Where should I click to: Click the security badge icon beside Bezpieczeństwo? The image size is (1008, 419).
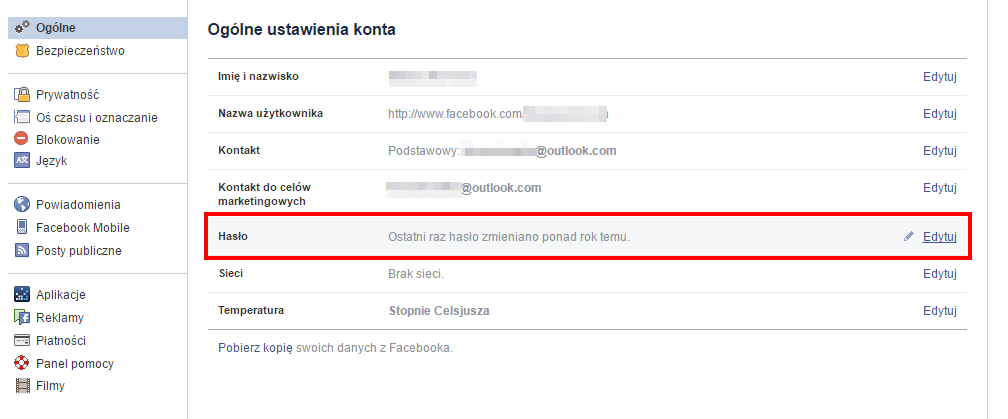pos(22,50)
